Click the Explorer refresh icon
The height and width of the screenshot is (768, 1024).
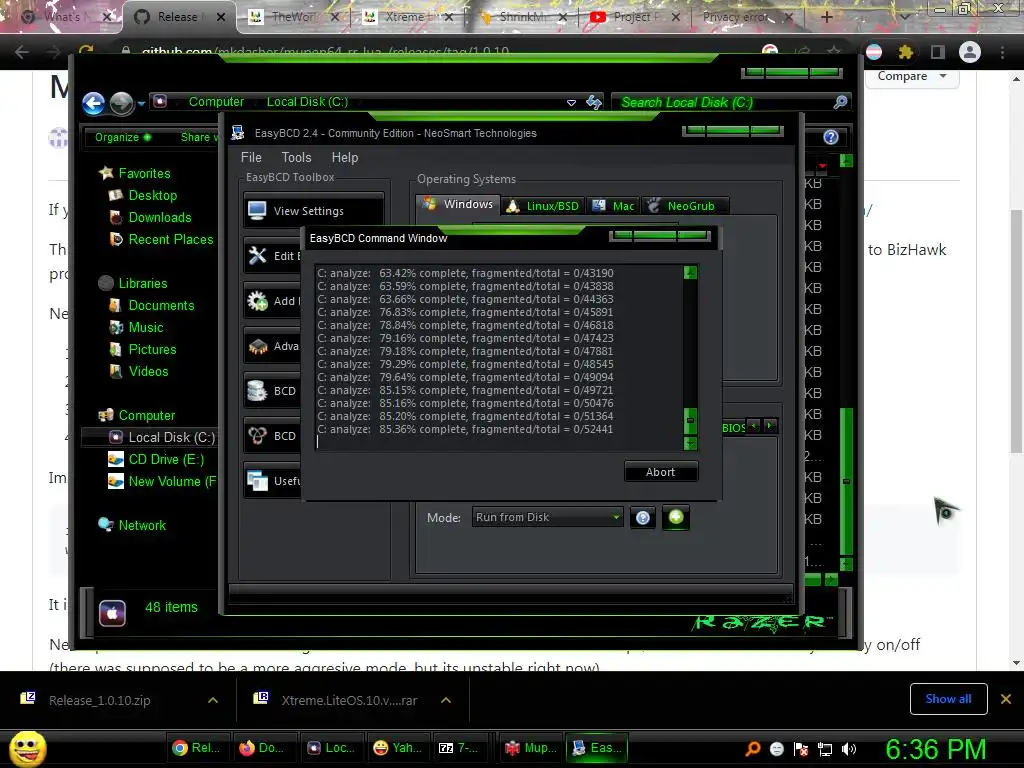(594, 102)
